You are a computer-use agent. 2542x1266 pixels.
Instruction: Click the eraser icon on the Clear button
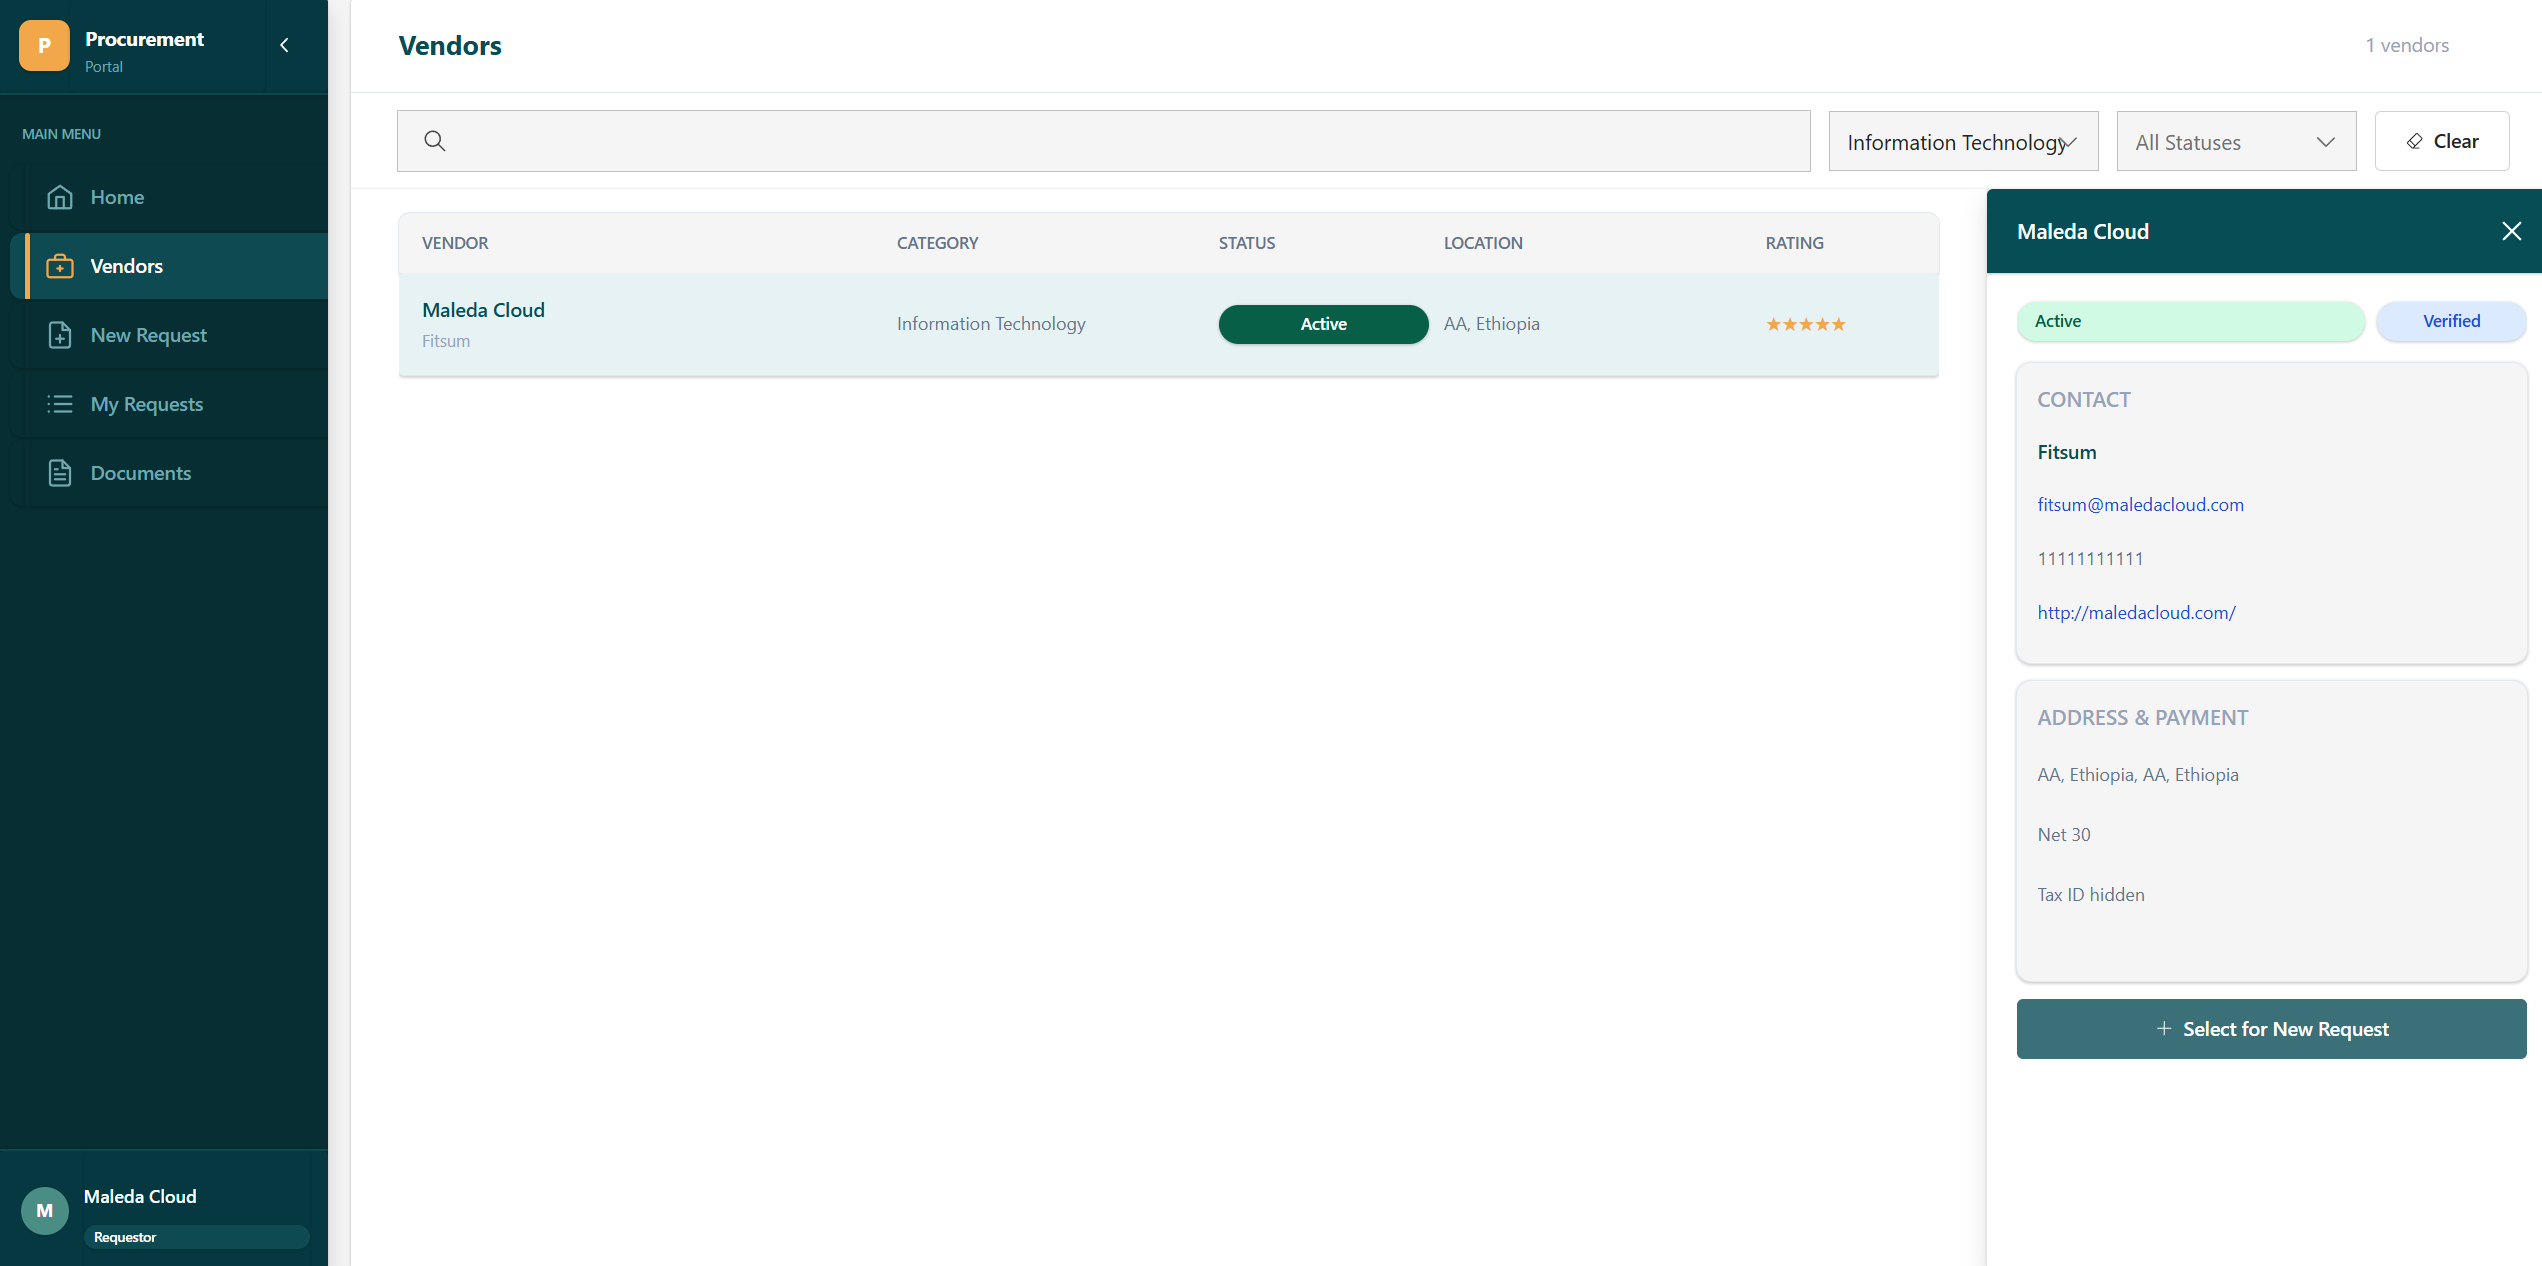2415,141
